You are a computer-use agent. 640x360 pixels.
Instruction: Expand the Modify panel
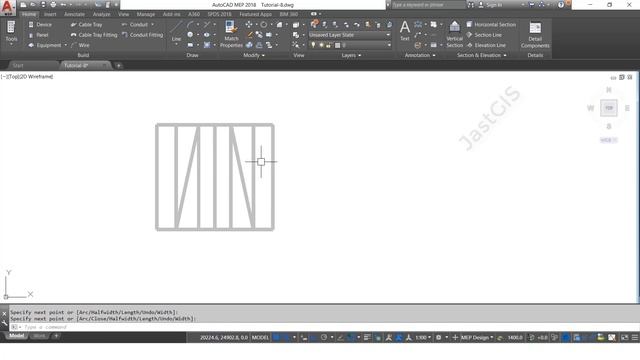point(254,55)
